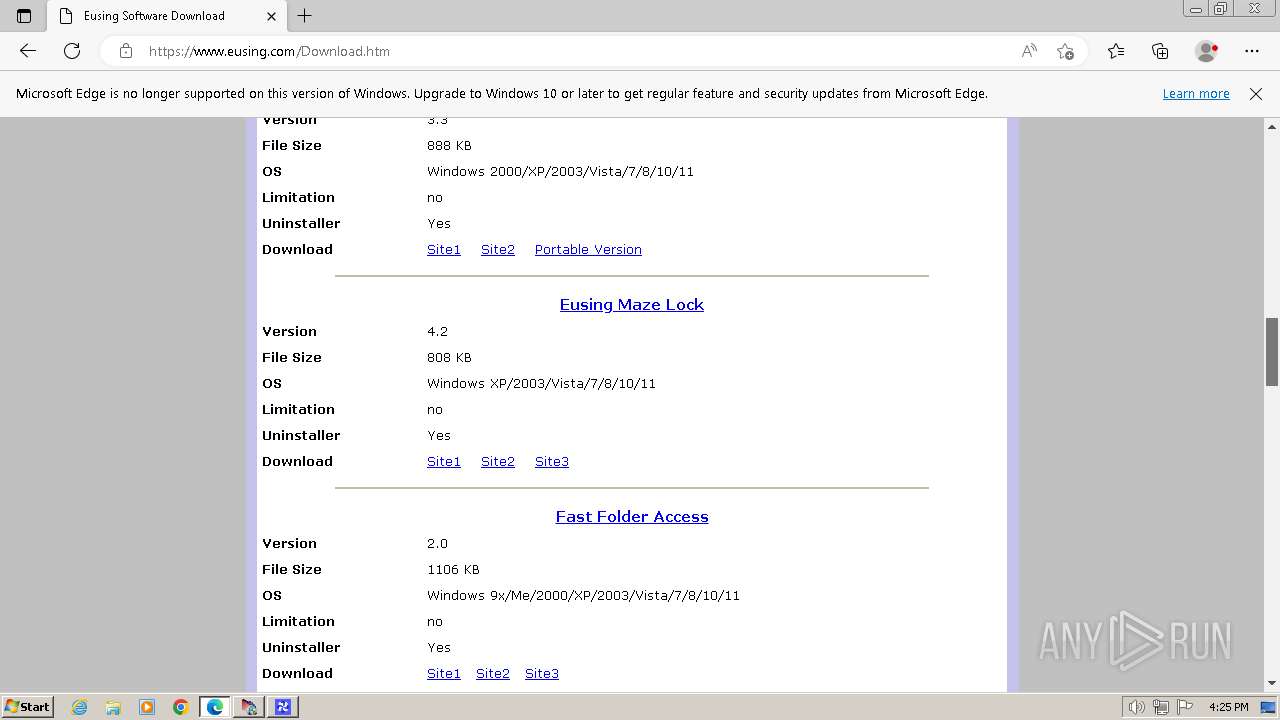This screenshot has height=720, width=1280.
Task: Click the Show desktop tray button
Action: click(1268, 707)
